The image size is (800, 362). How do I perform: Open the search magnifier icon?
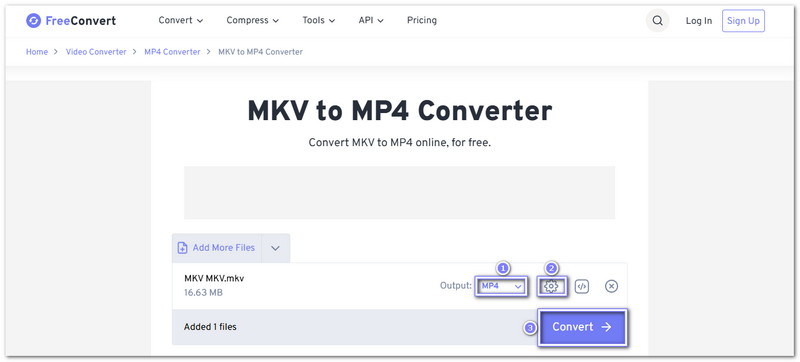[x=658, y=21]
